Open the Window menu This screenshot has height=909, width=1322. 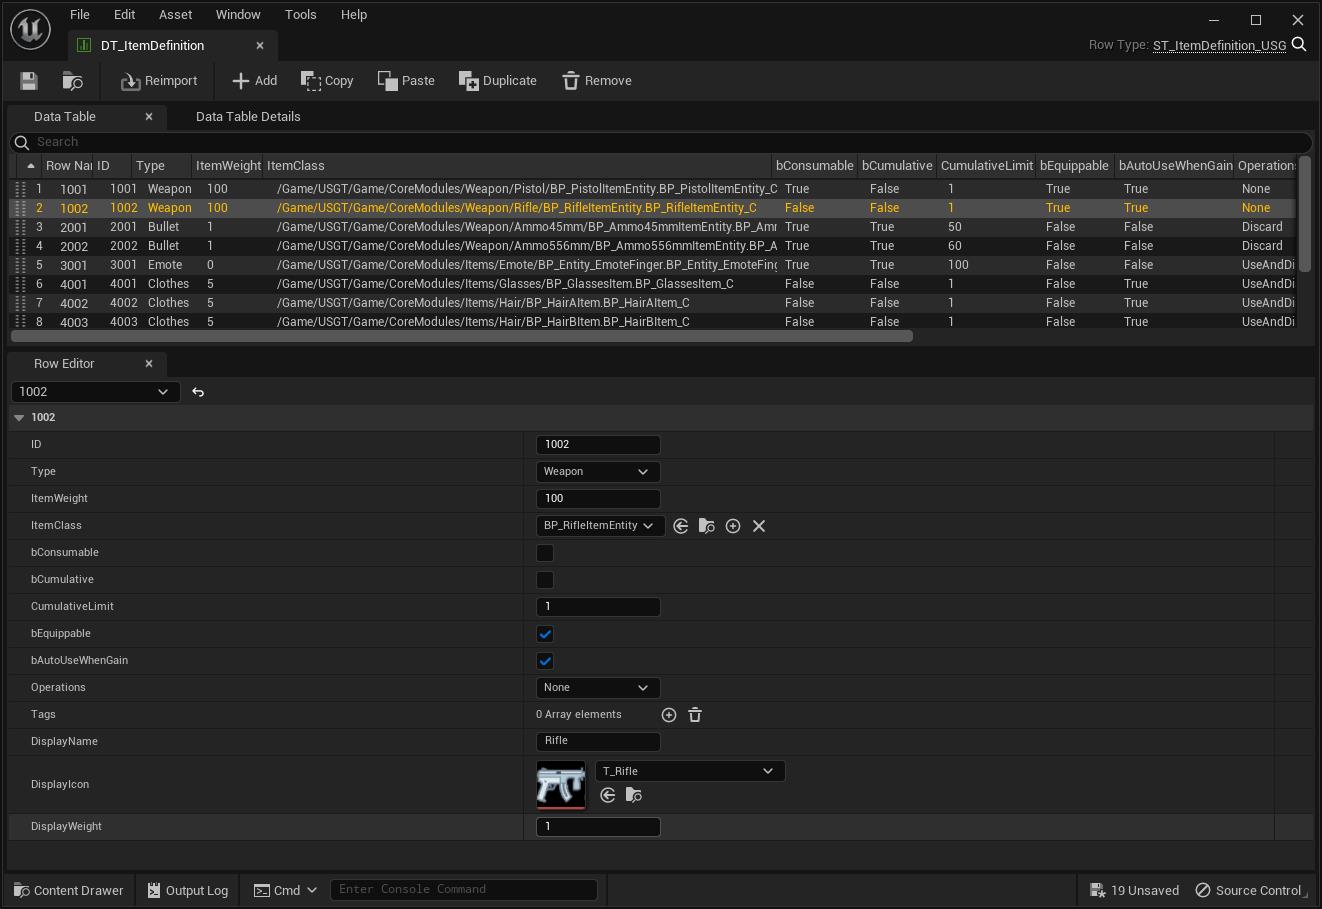(x=238, y=15)
